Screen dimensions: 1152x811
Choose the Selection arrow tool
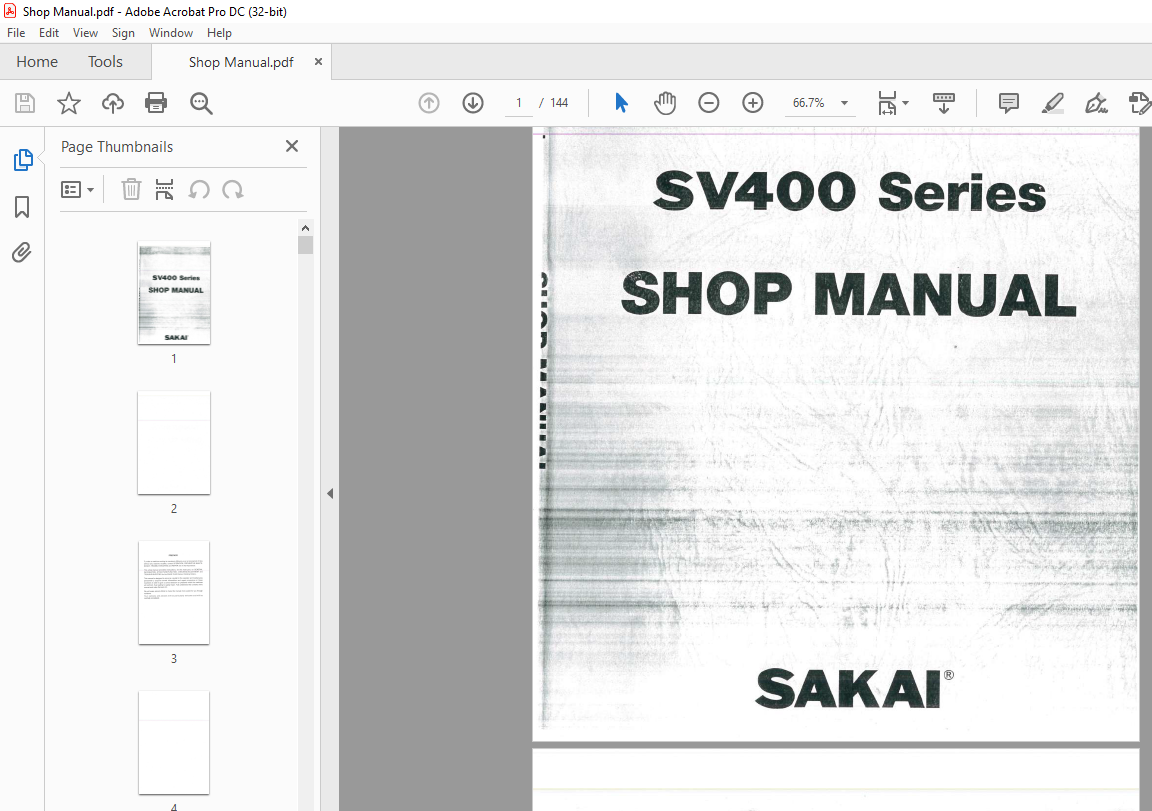coord(622,103)
